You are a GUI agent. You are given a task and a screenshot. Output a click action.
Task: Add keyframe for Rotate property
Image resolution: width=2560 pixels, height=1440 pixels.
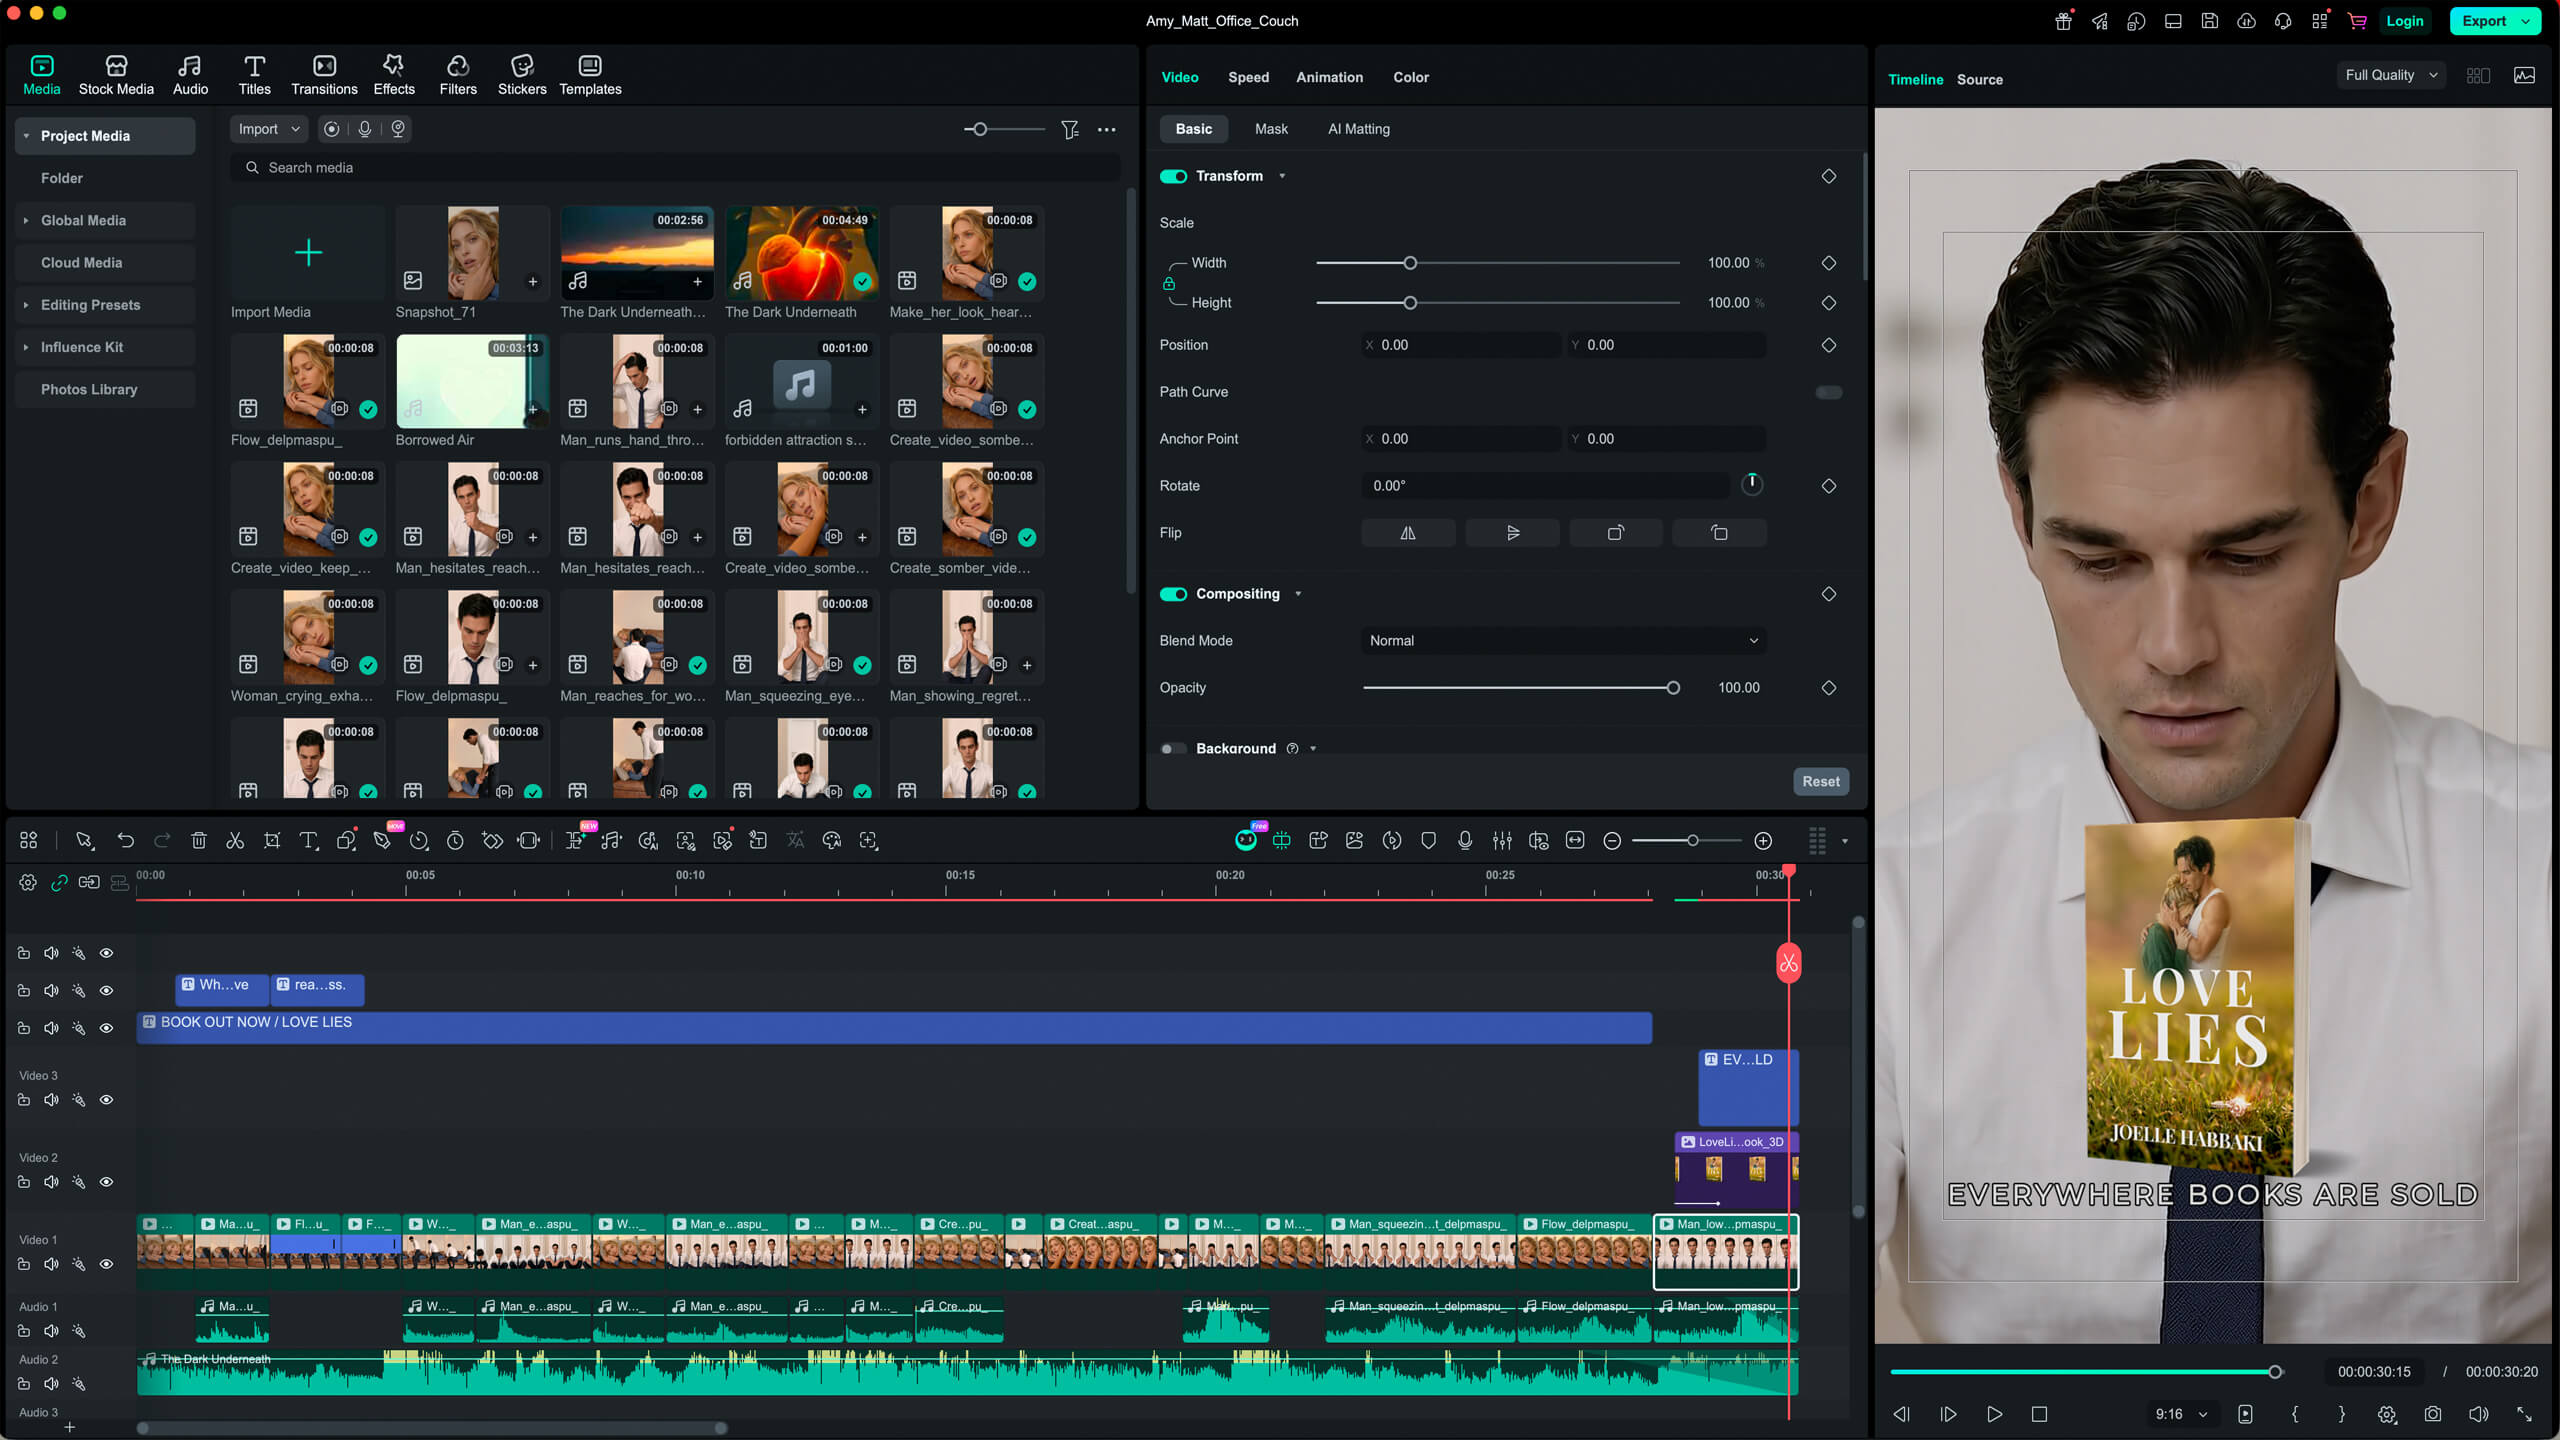[1829, 486]
